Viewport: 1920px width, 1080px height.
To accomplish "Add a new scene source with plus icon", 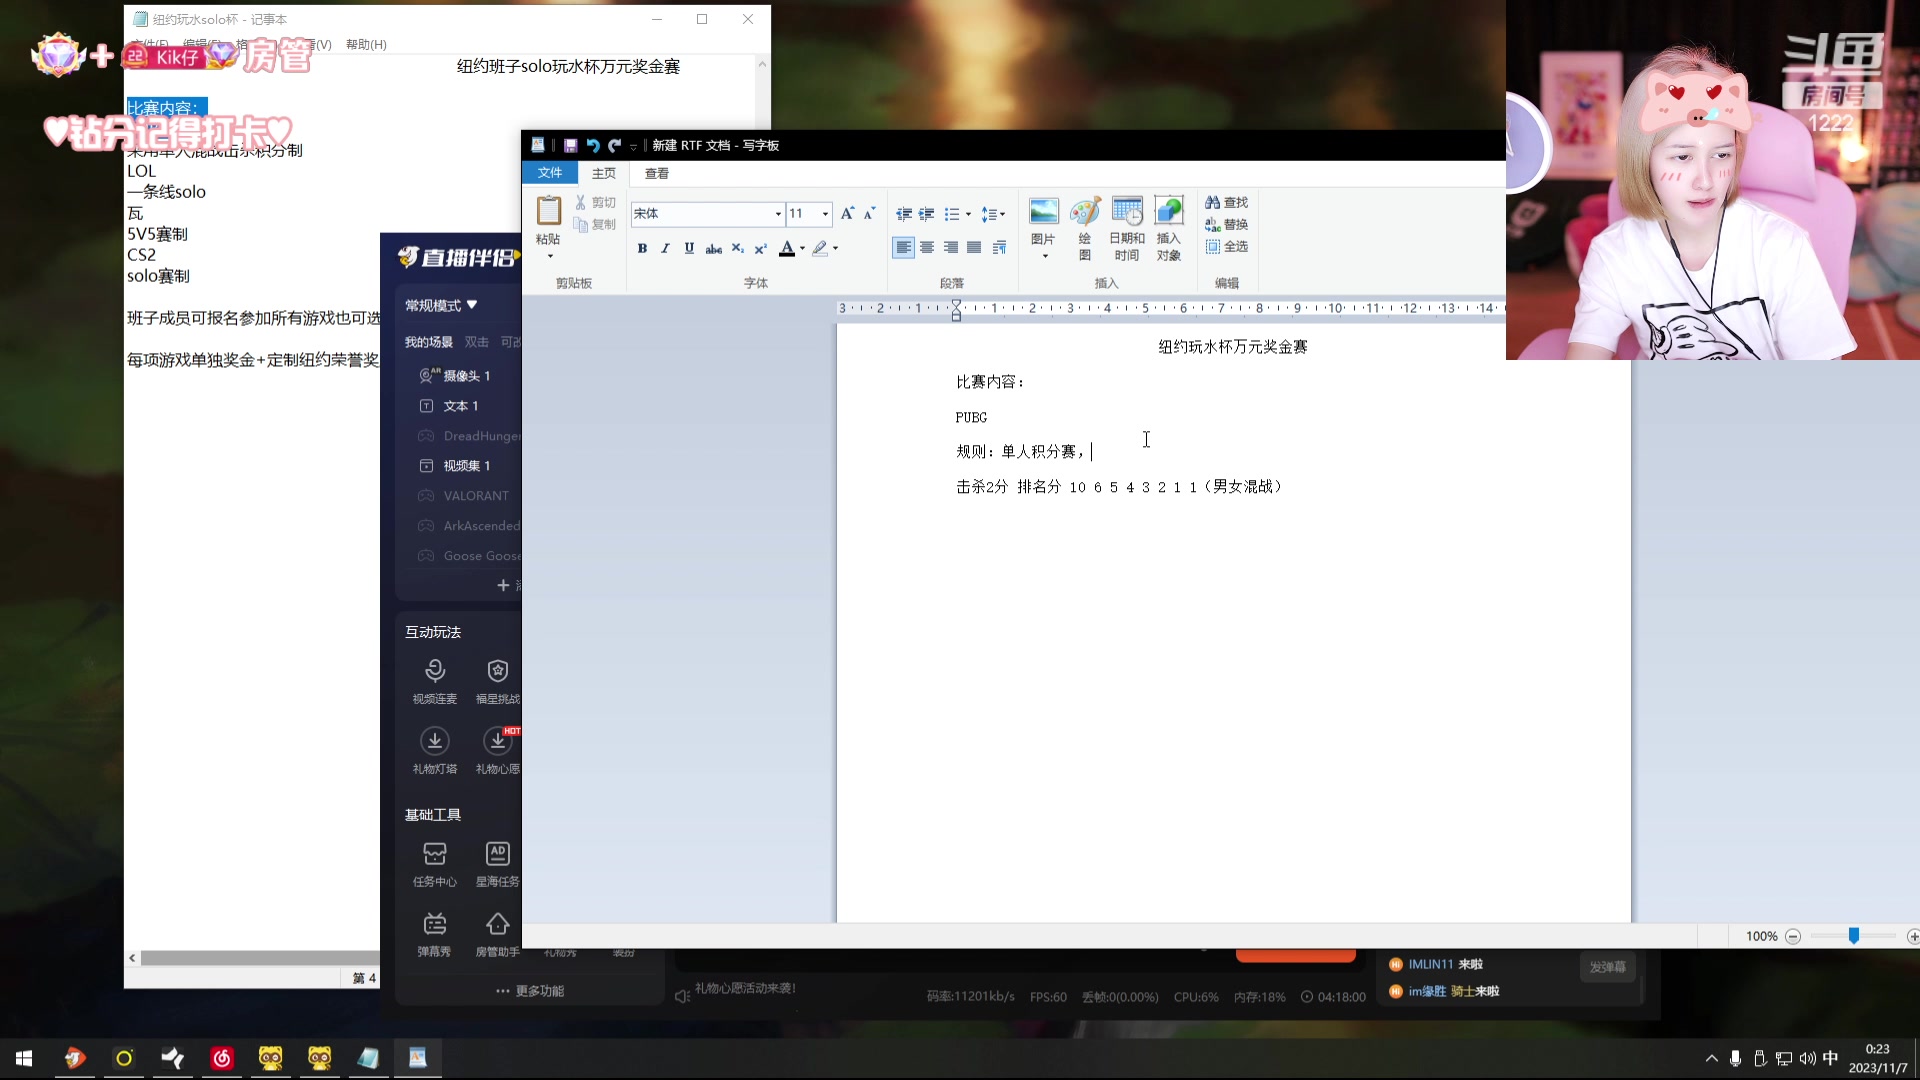I will click(503, 585).
